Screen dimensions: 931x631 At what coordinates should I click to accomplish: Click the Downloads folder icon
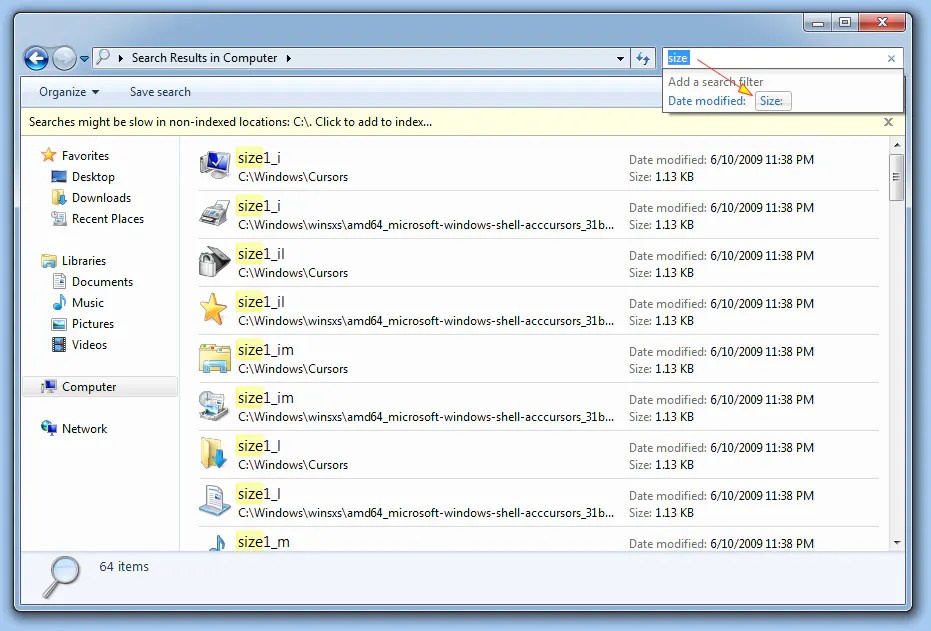click(x=59, y=198)
